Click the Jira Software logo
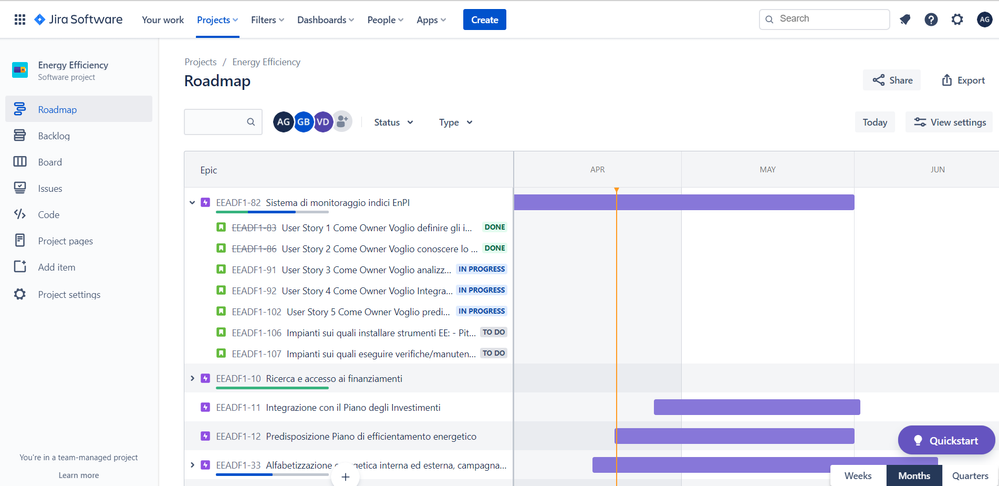This screenshot has width=999, height=486. [x=78, y=20]
